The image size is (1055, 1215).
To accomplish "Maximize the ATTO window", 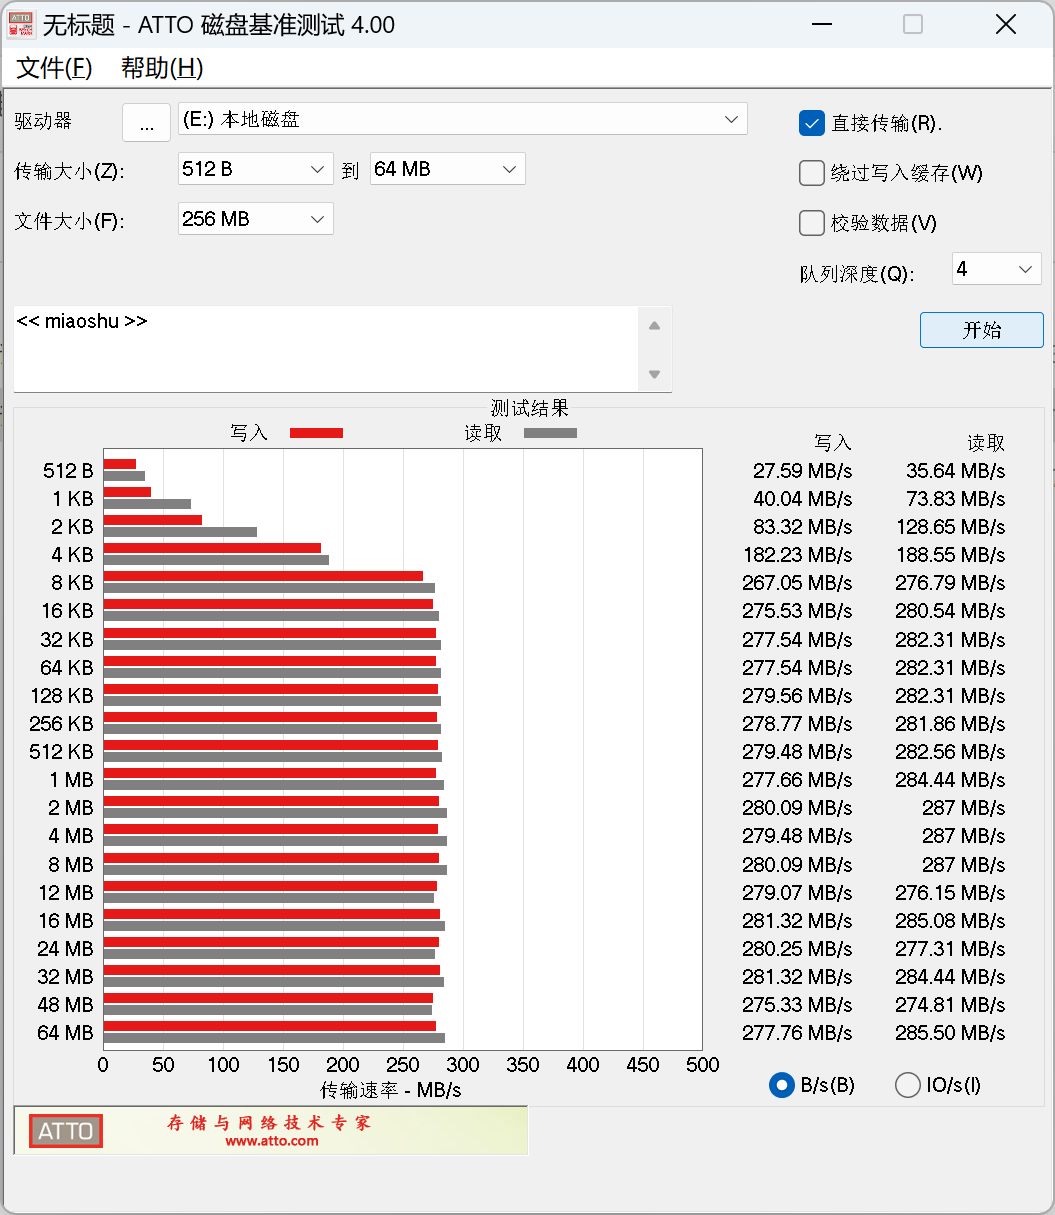I will click(x=913, y=25).
